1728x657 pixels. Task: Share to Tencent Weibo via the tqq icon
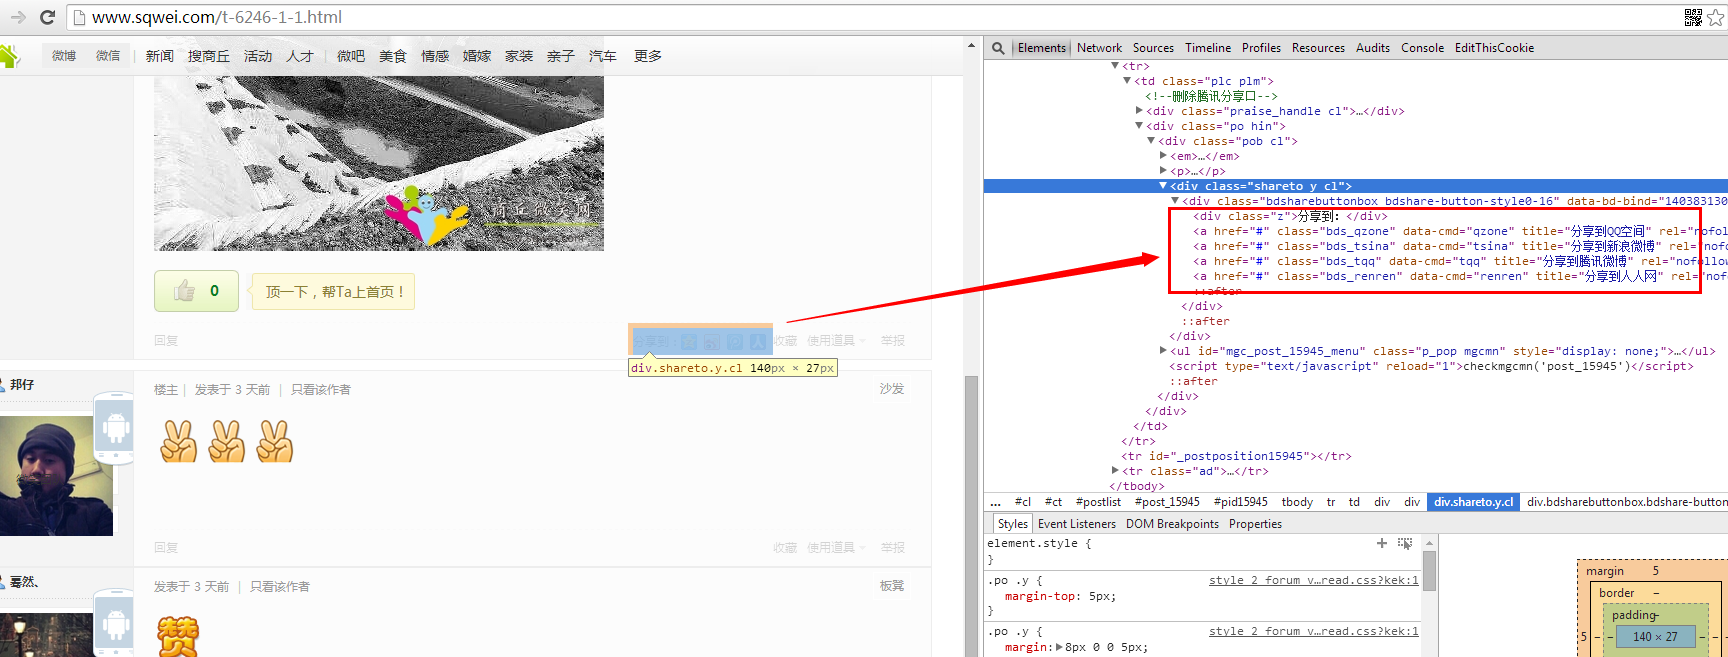pyautogui.click(x=735, y=341)
